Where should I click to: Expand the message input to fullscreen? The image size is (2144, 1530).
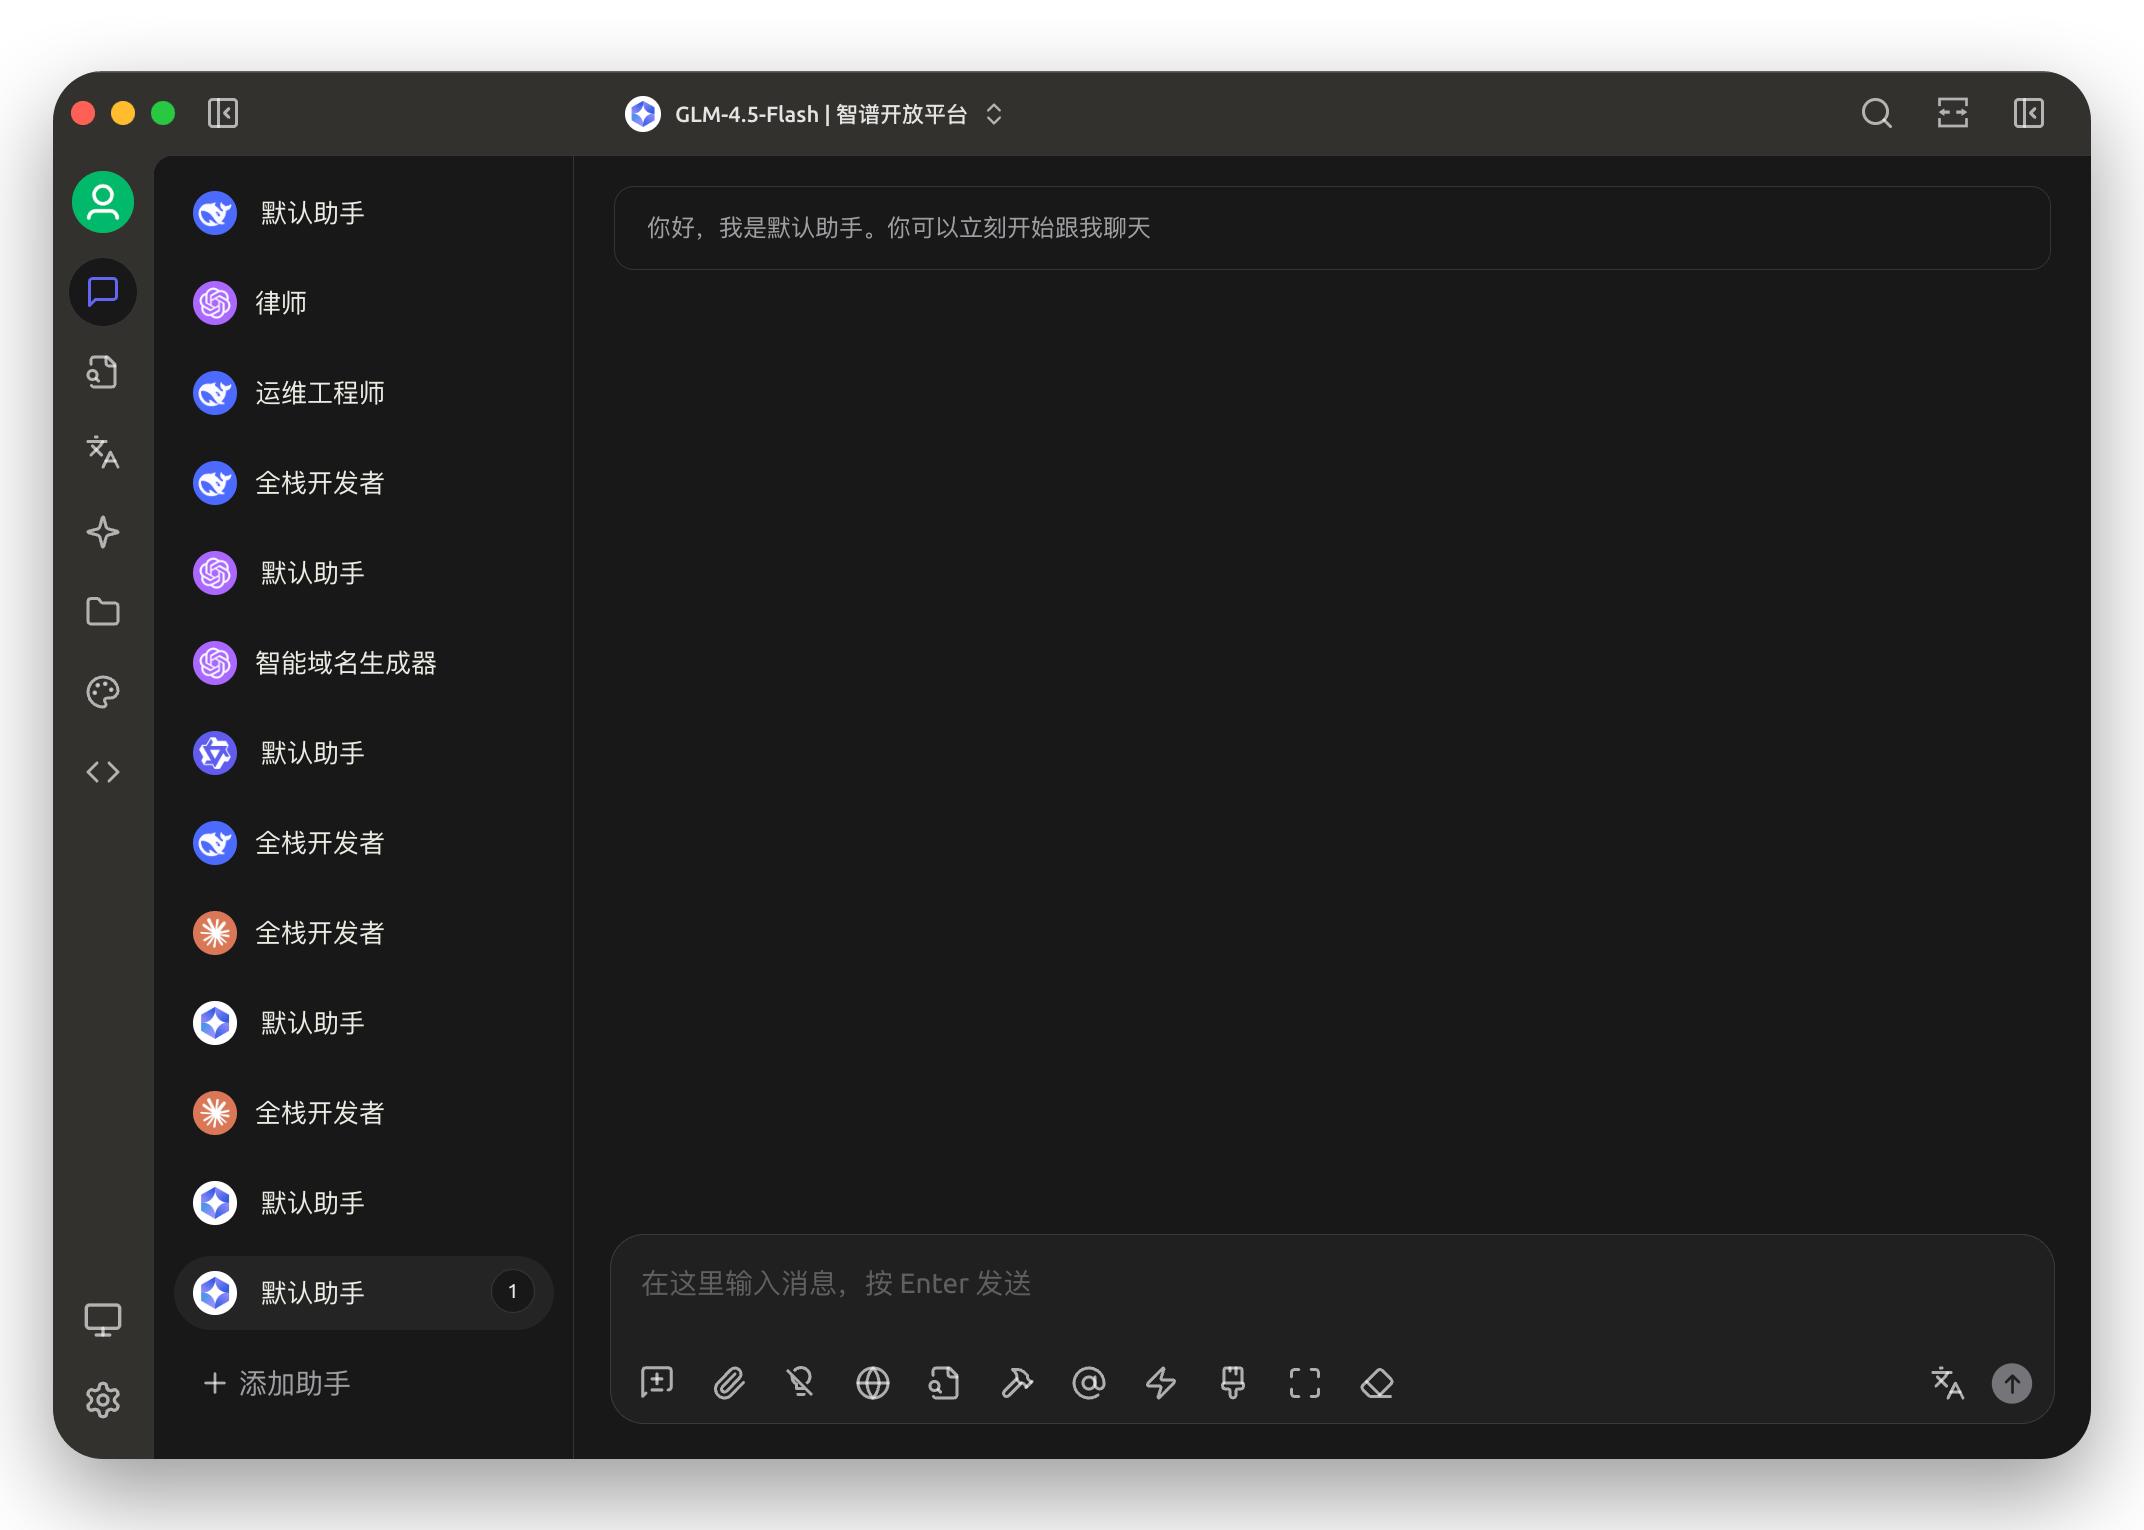click(1304, 1383)
